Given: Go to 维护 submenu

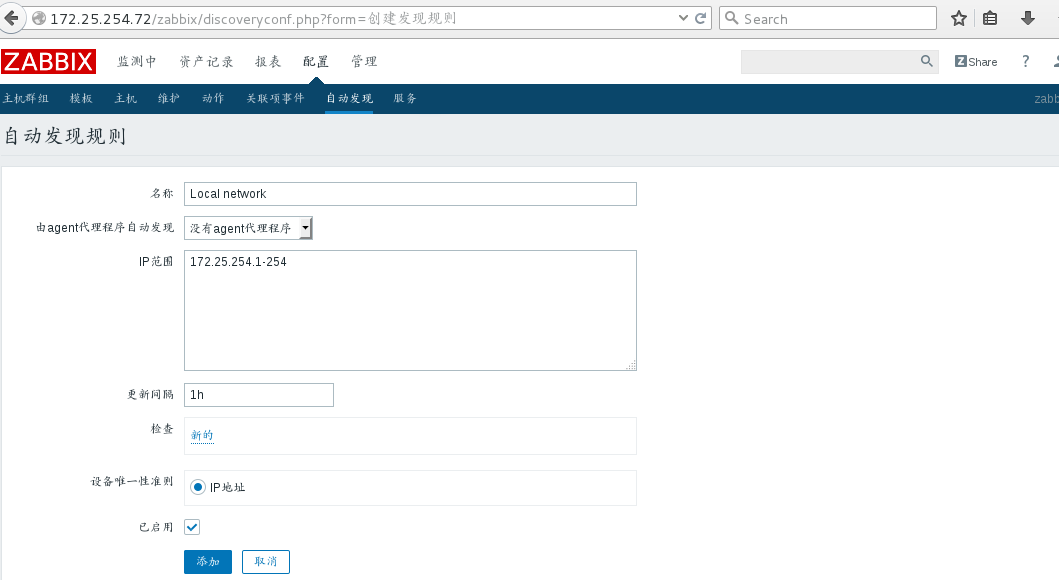Looking at the screenshot, I should [169, 99].
